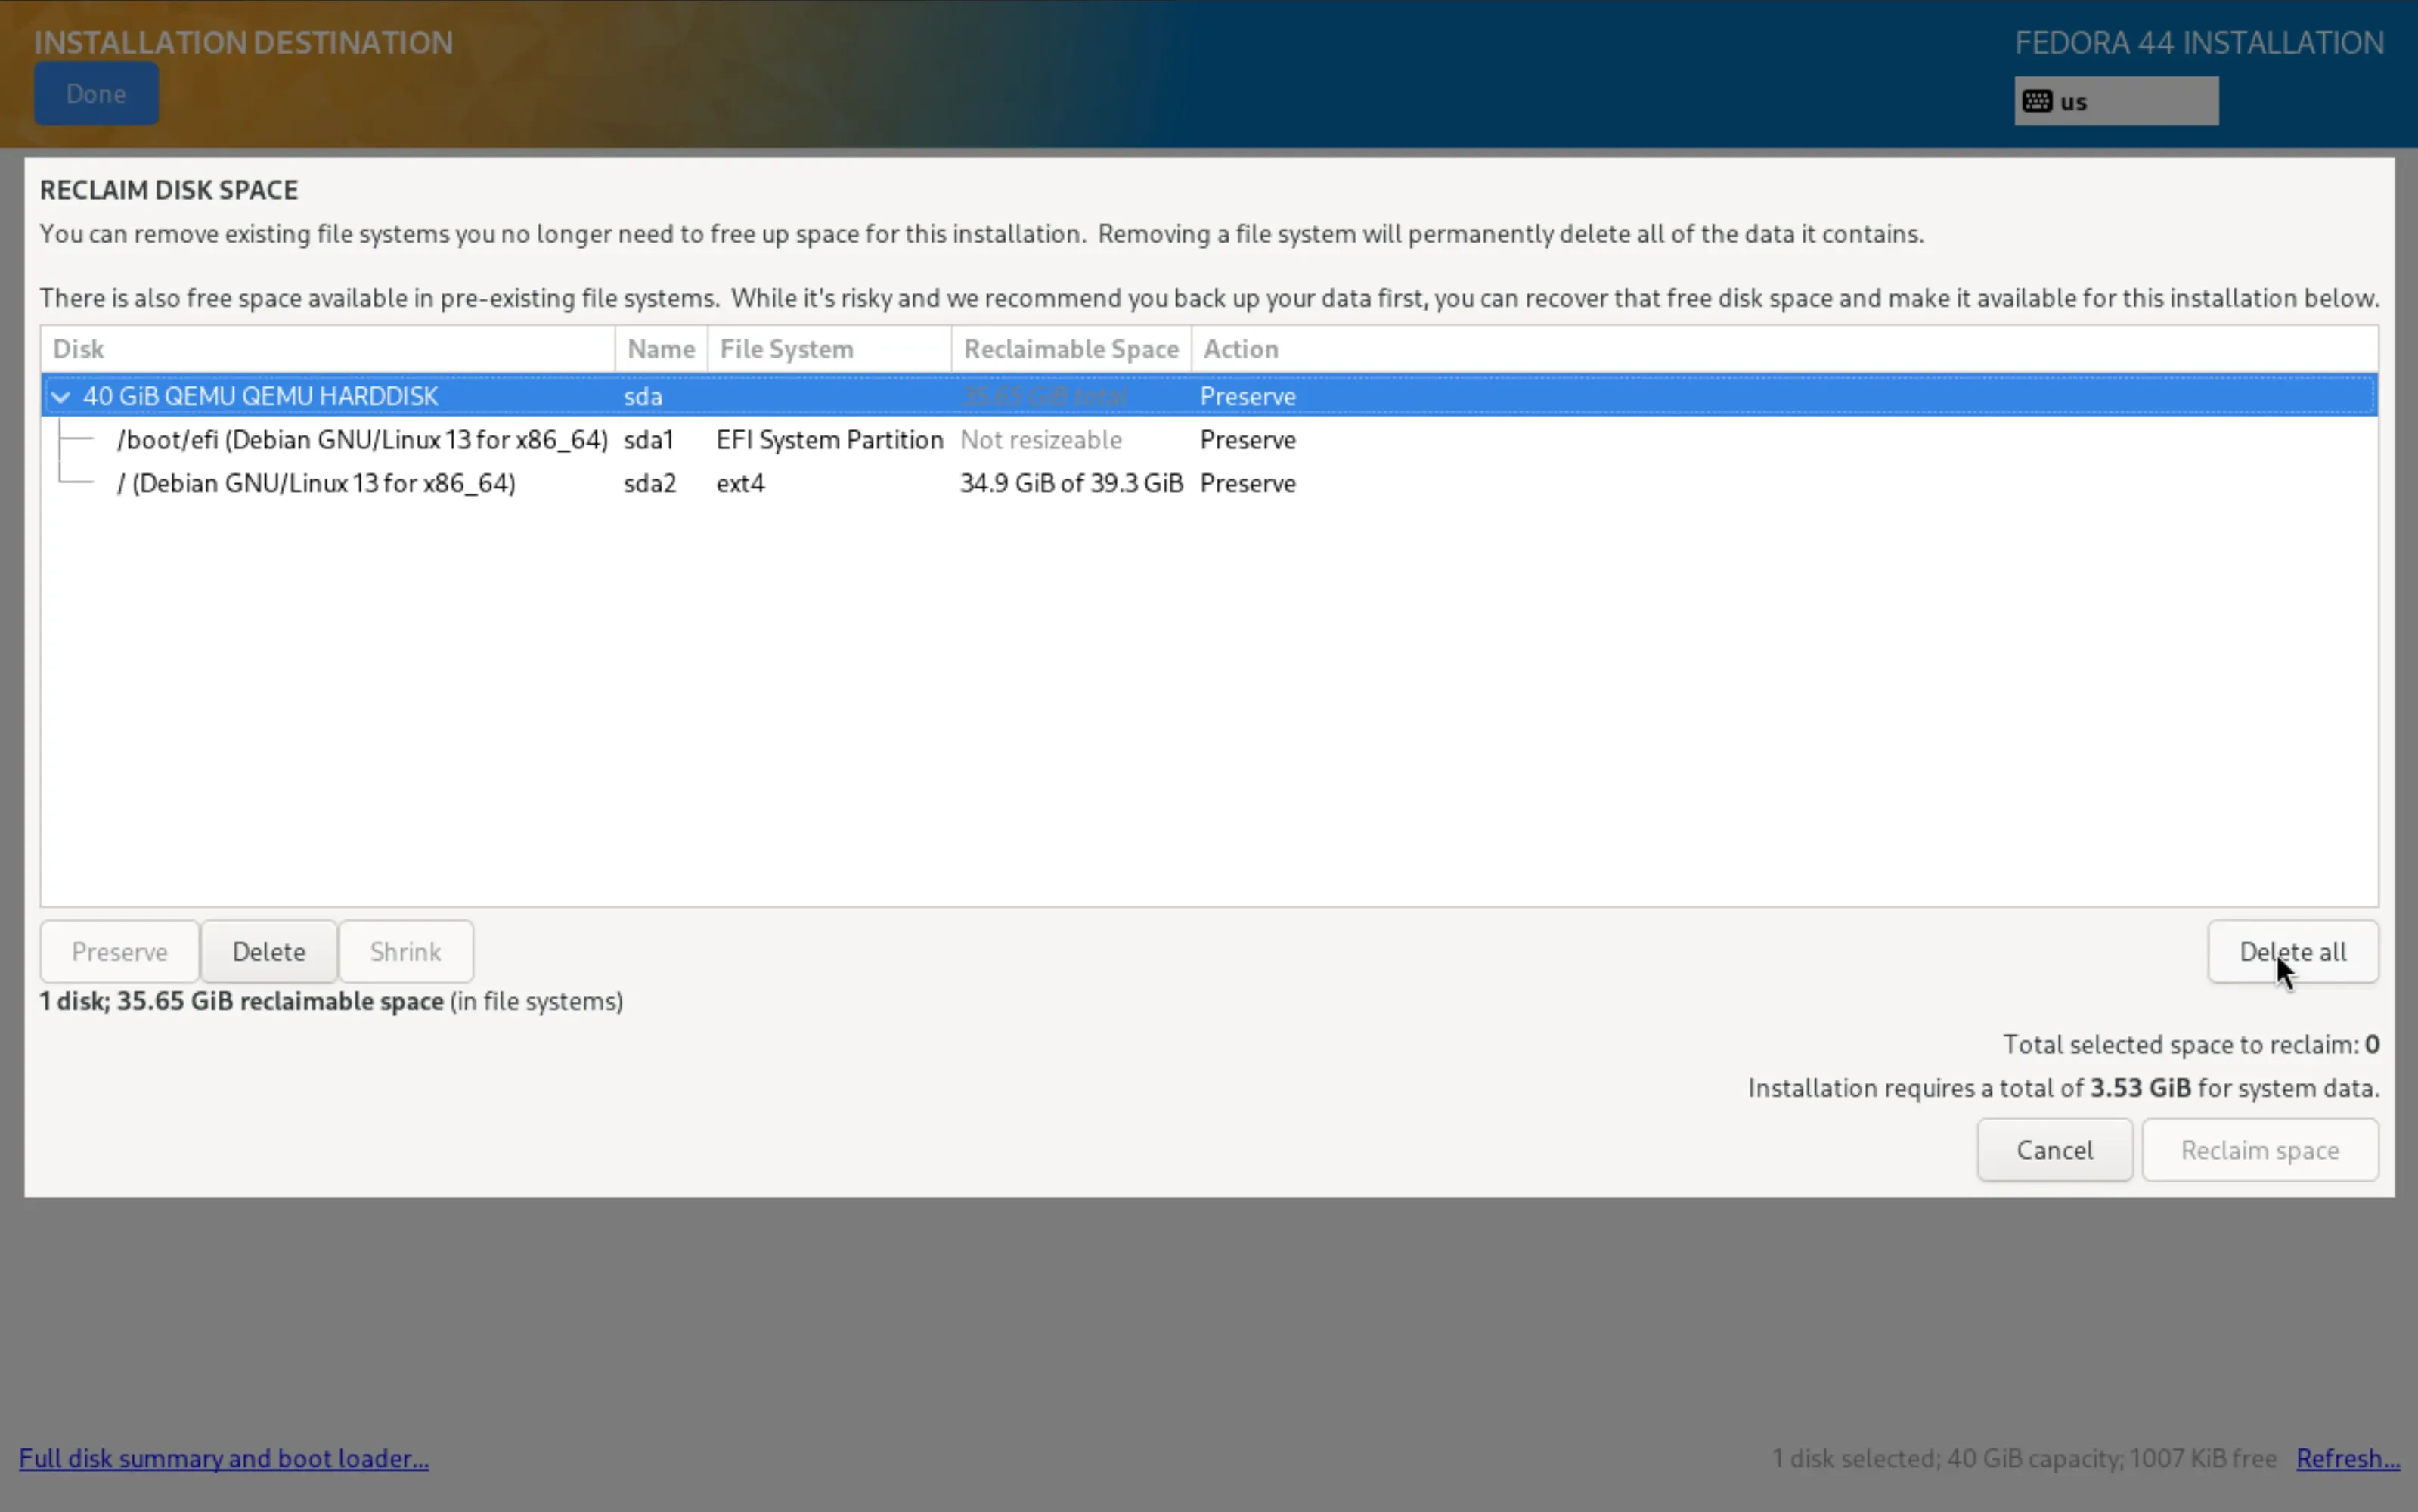Viewport: 2418px width, 1512px height.
Task: Select the 40 GiB QEMU QEMU HARDDISK row
Action: click(x=1209, y=396)
